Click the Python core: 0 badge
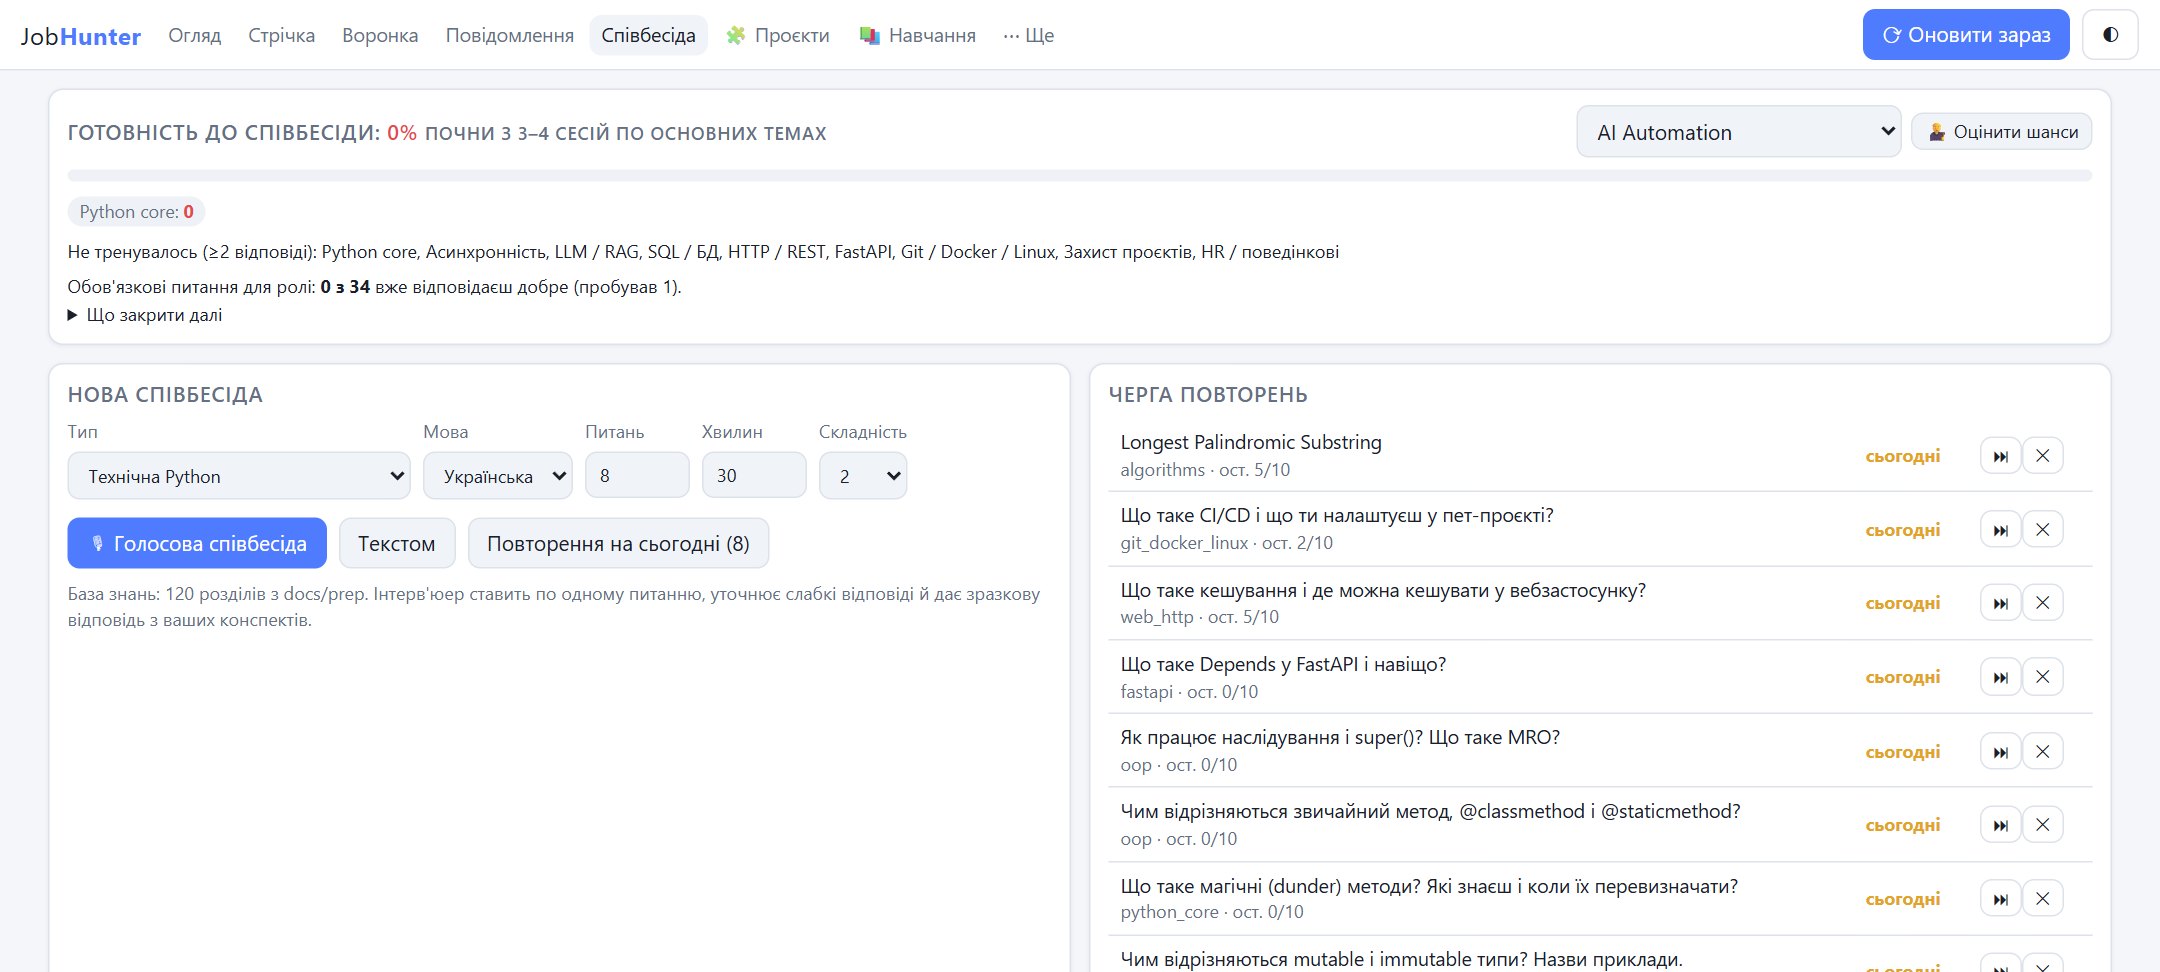Viewport: 2160px width, 972px height. coord(137,212)
